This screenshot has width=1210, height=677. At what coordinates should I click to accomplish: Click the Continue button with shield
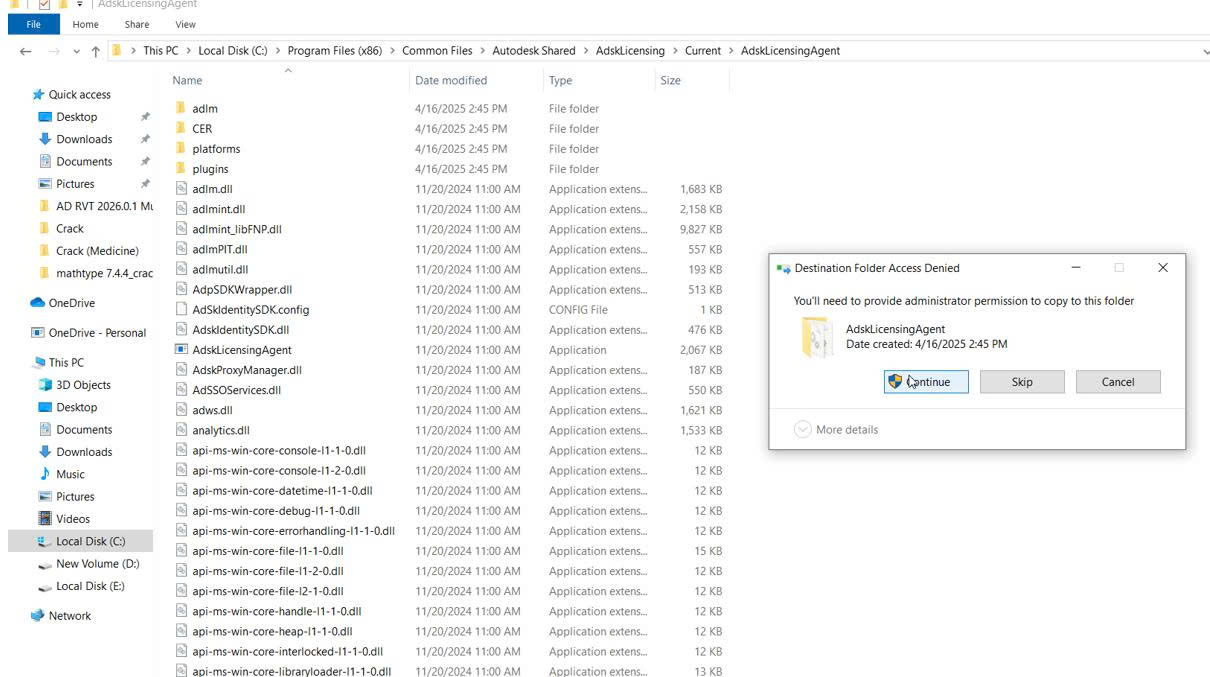[x=926, y=382]
